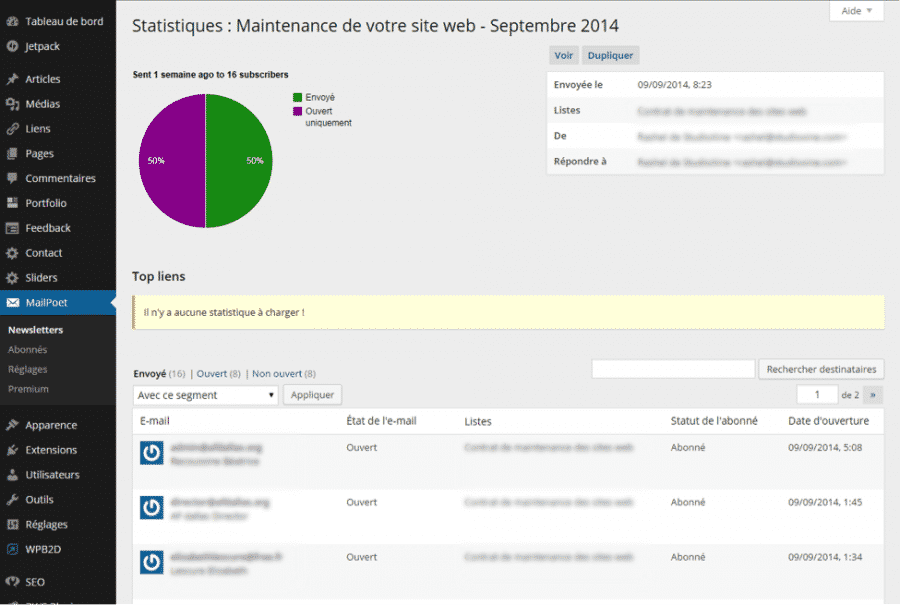The image size is (900, 605).
Task: Open Médias via its media icon
Action: coord(12,104)
